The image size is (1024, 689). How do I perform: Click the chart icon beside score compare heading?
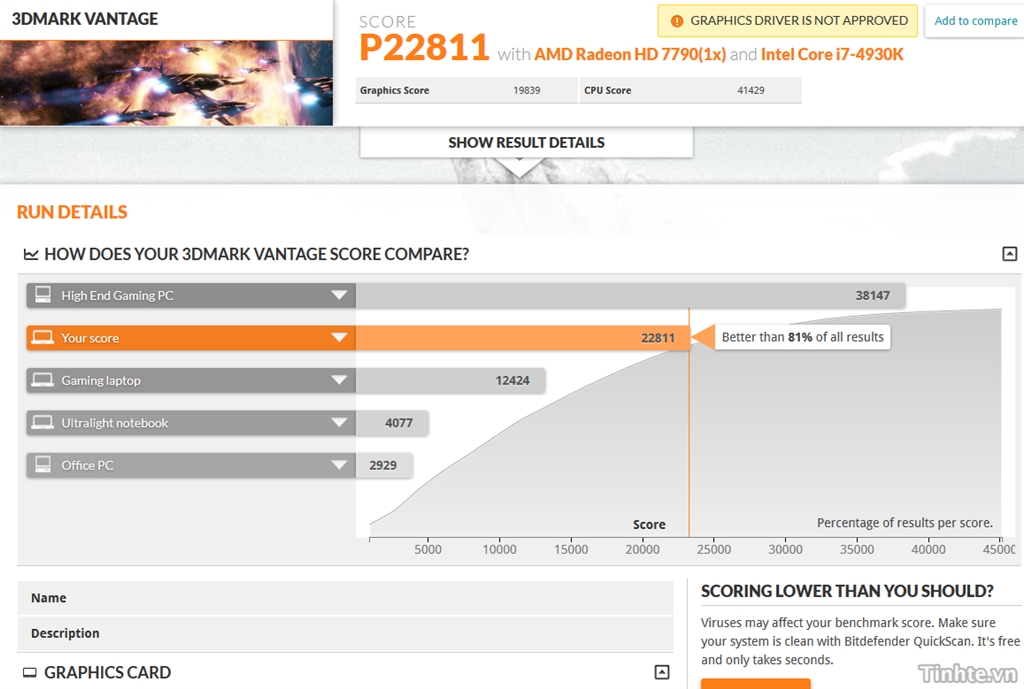31,254
